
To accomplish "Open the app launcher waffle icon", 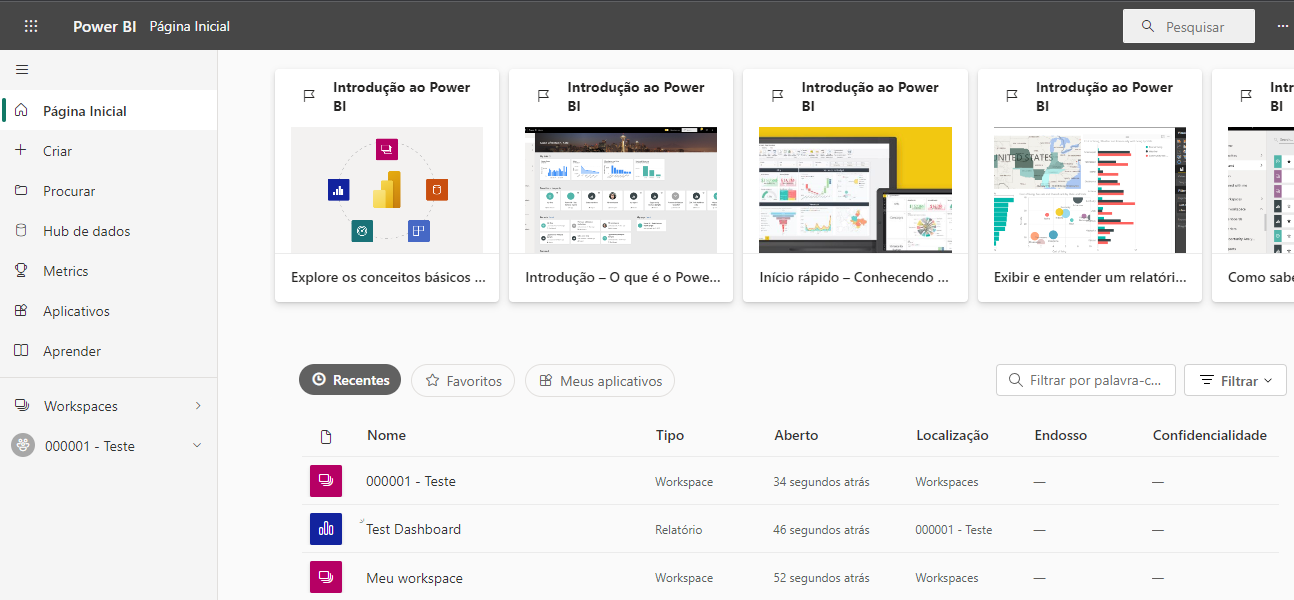I will click(31, 26).
